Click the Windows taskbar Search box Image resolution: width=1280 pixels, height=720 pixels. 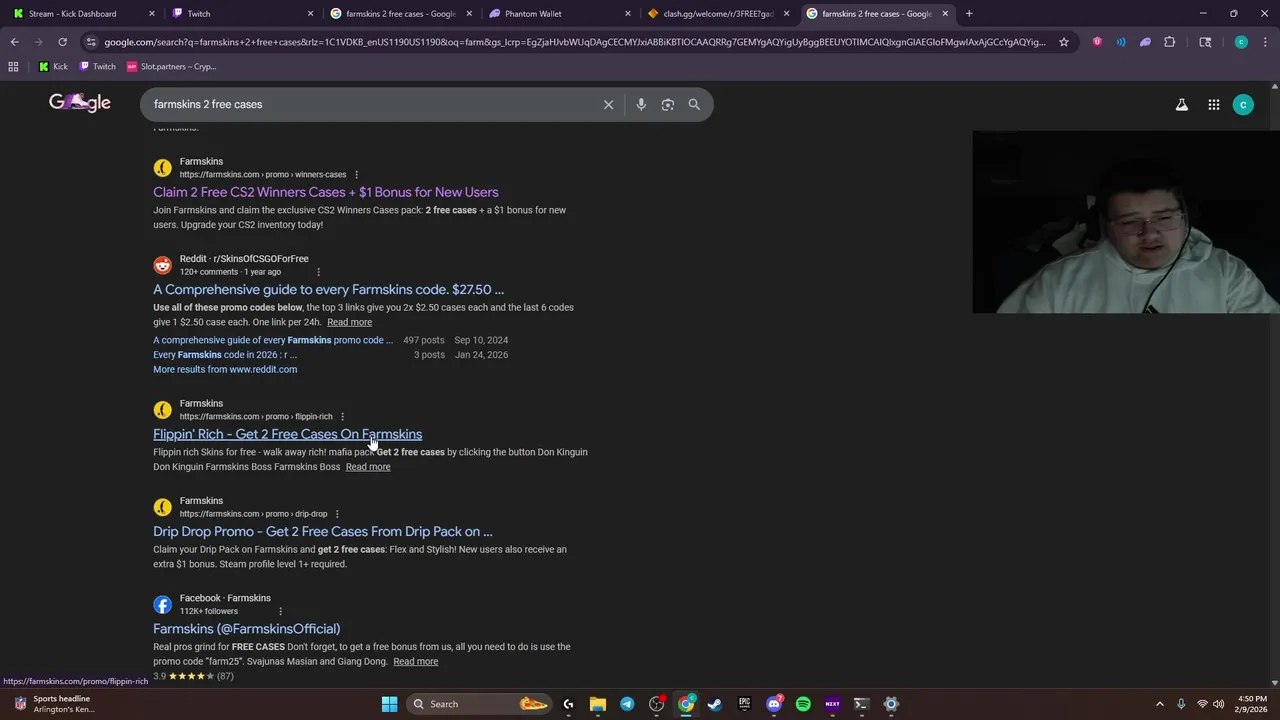(x=480, y=704)
